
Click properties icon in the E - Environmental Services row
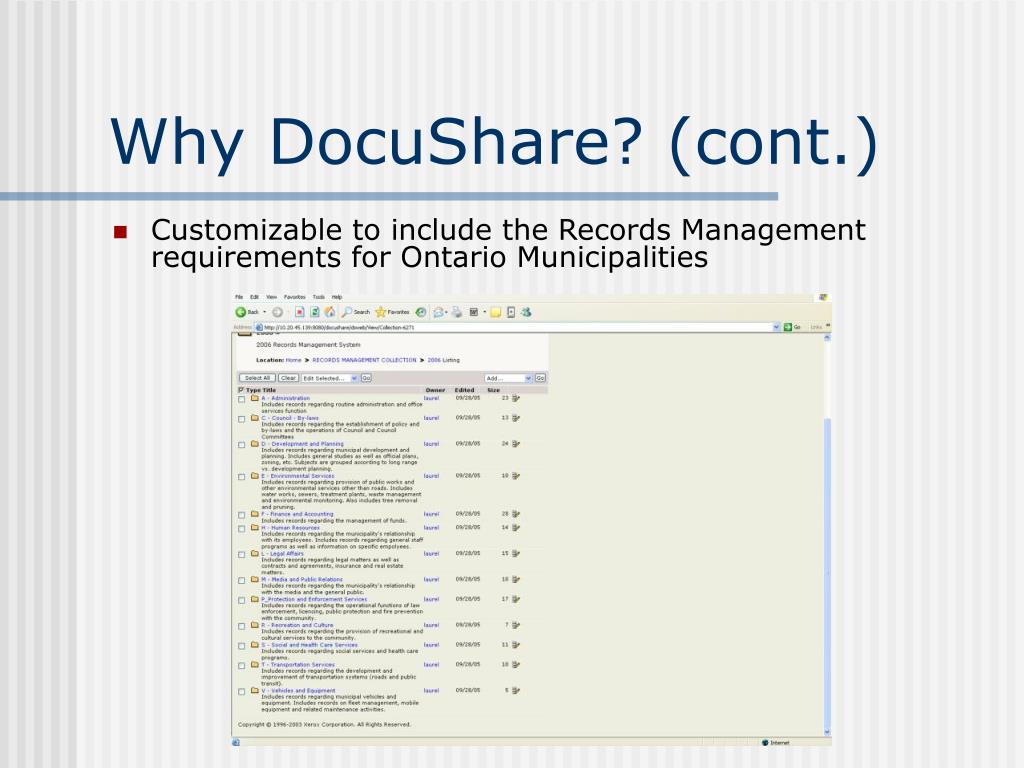click(x=516, y=475)
